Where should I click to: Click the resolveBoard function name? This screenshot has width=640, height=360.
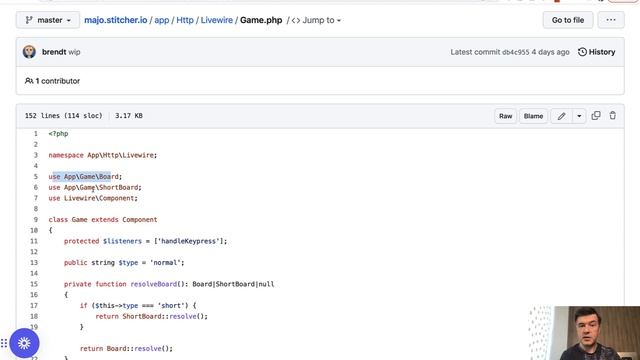coord(153,284)
